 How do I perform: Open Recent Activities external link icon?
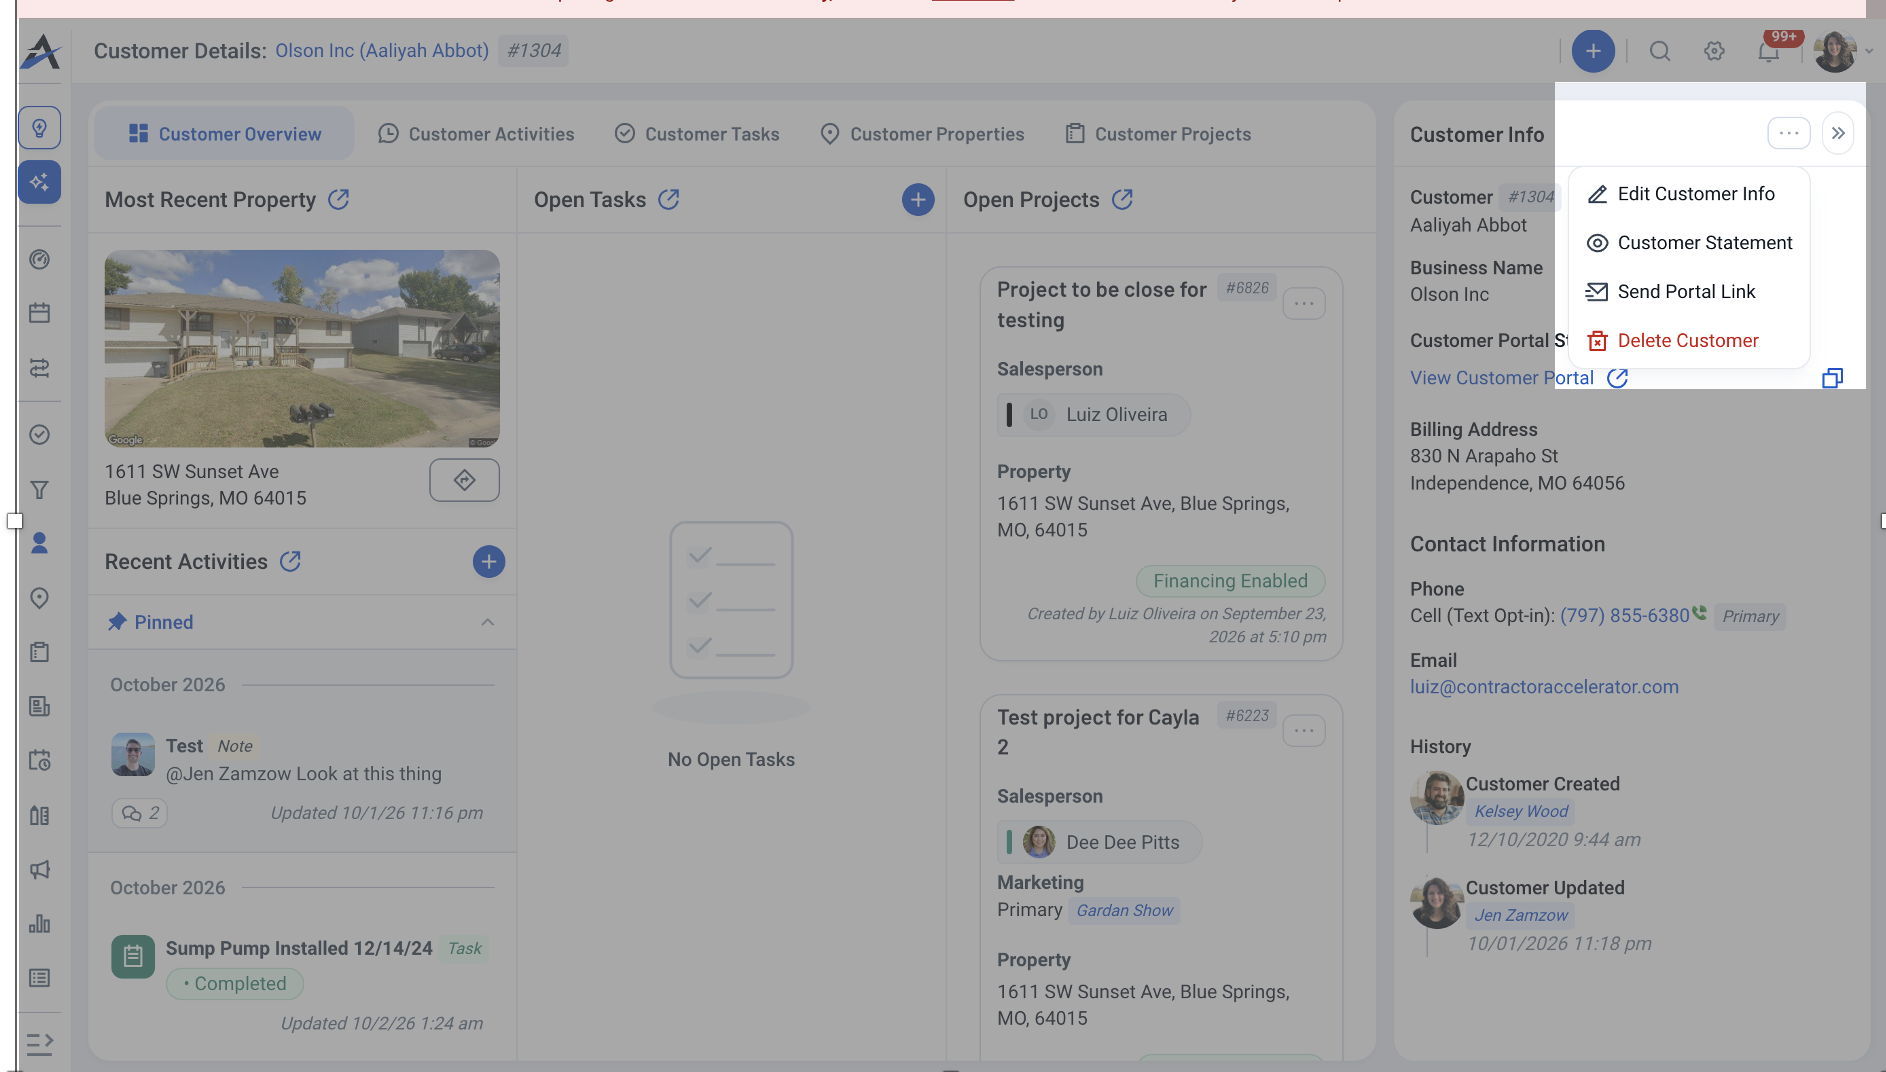coord(291,561)
